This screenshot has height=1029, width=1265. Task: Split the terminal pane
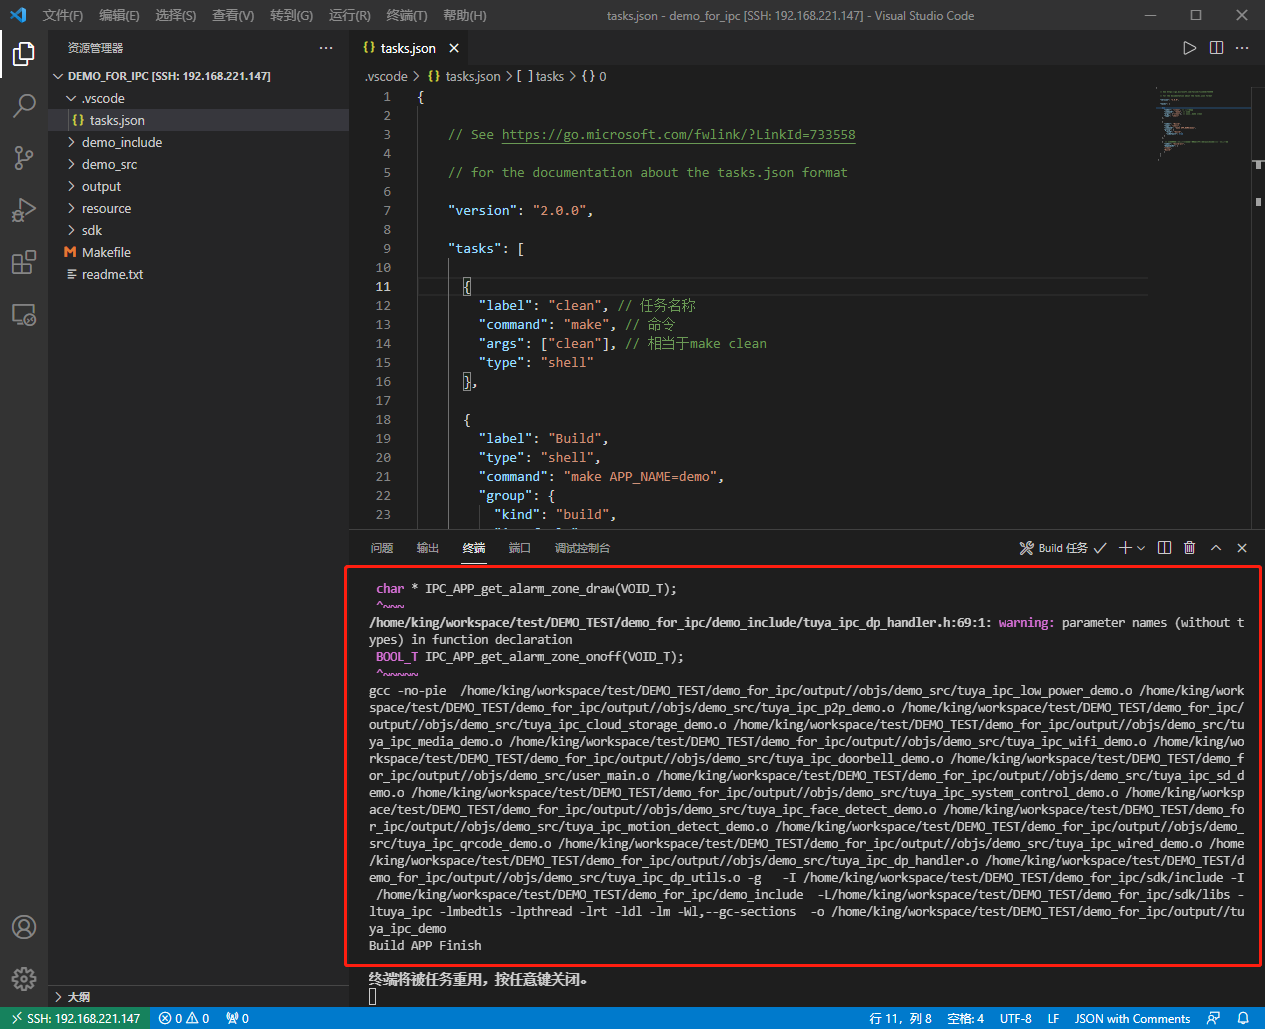tap(1163, 547)
